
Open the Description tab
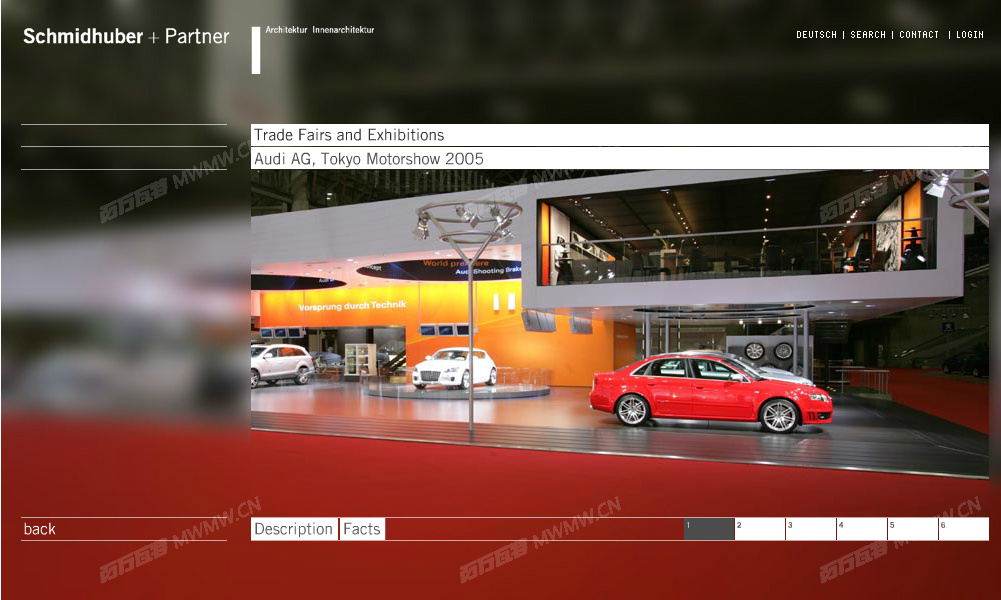point(294,529)
